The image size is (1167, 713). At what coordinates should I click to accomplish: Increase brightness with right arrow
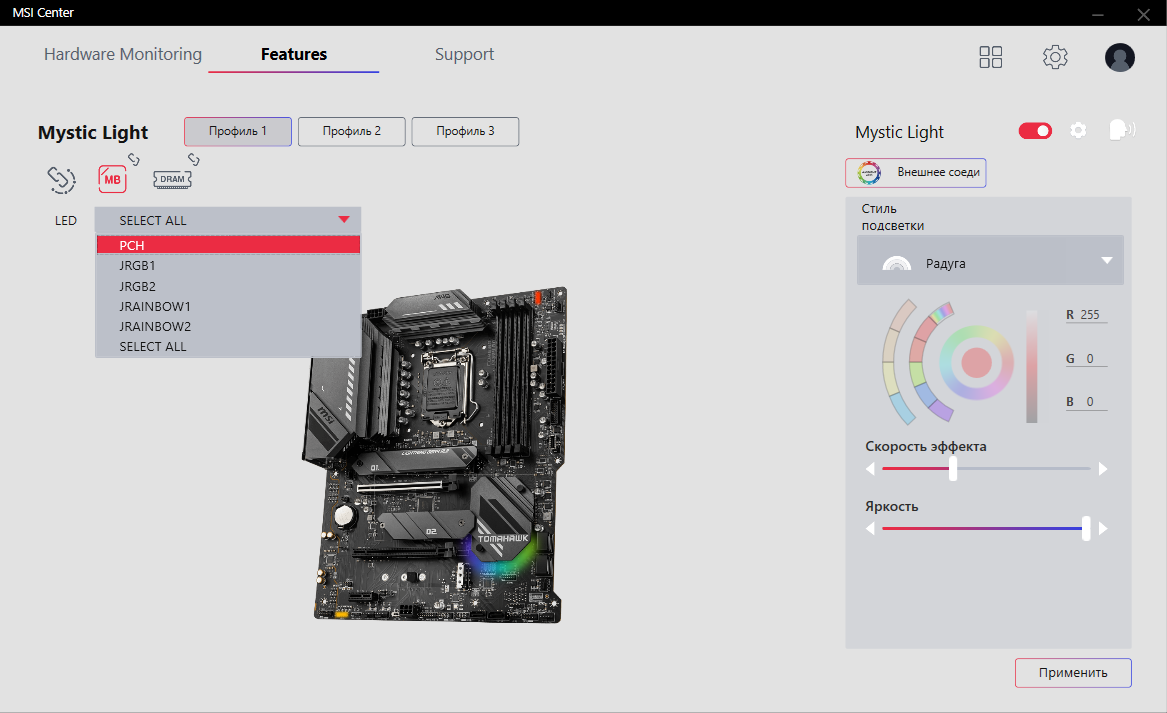[1103, 528]
